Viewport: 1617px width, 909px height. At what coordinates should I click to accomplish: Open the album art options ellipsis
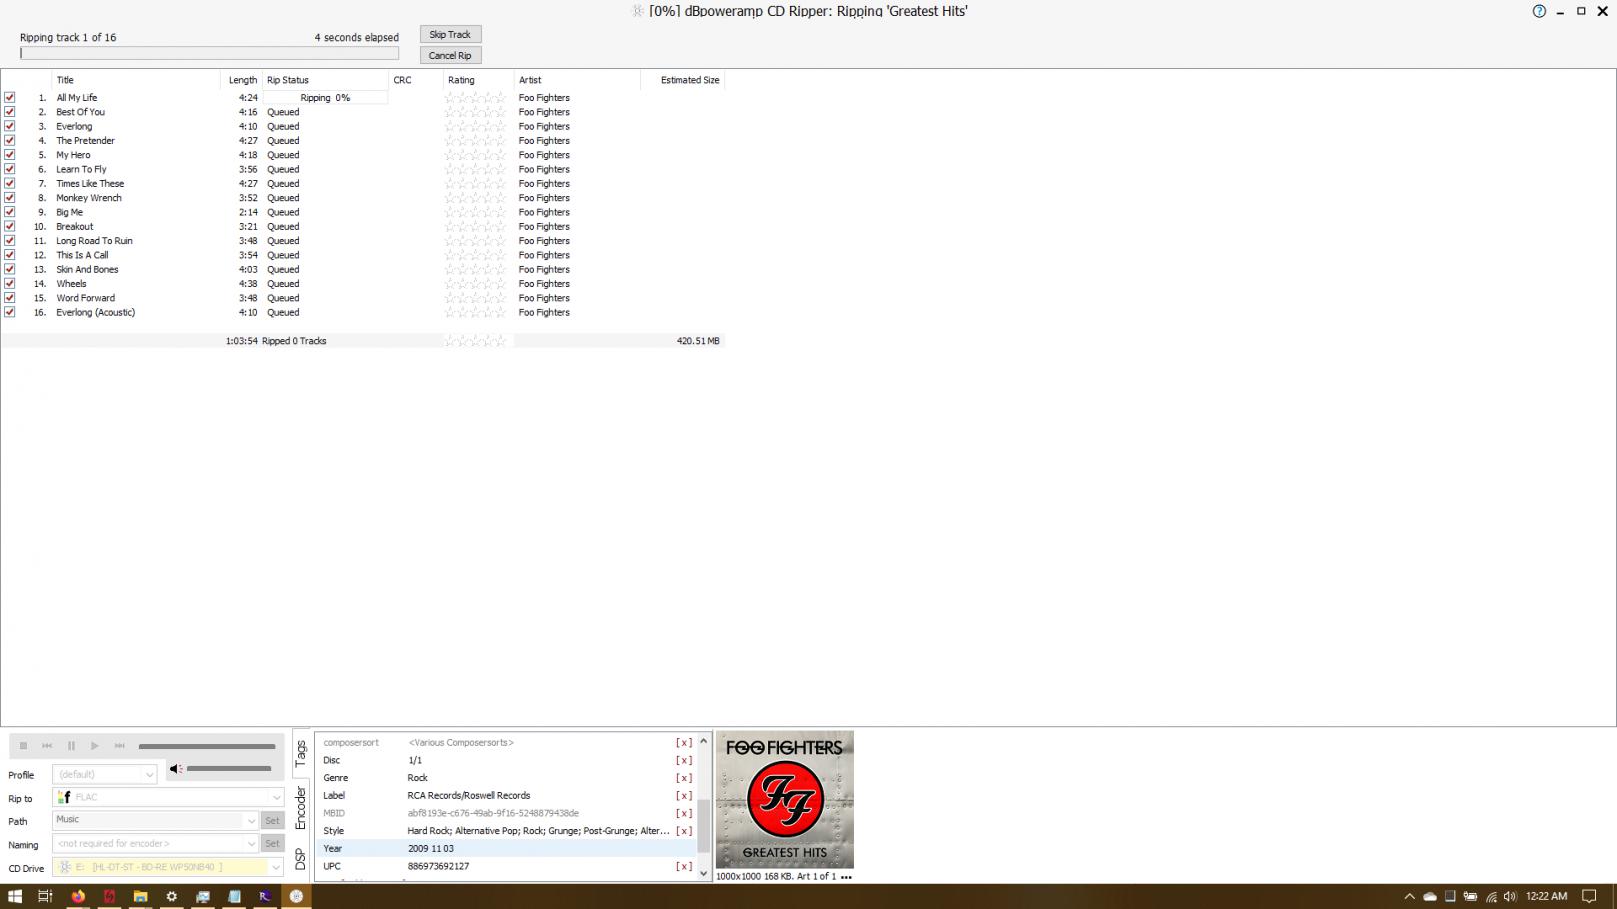coord(846,877)
